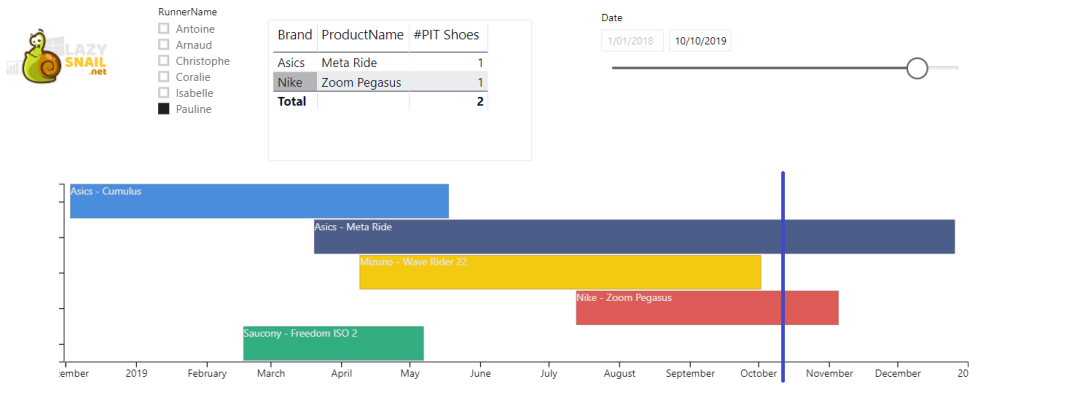Select the blue Asics - Cumulus bar
Image resolution: width=1080 pixels, height=395 pixels.
point(259,201)
